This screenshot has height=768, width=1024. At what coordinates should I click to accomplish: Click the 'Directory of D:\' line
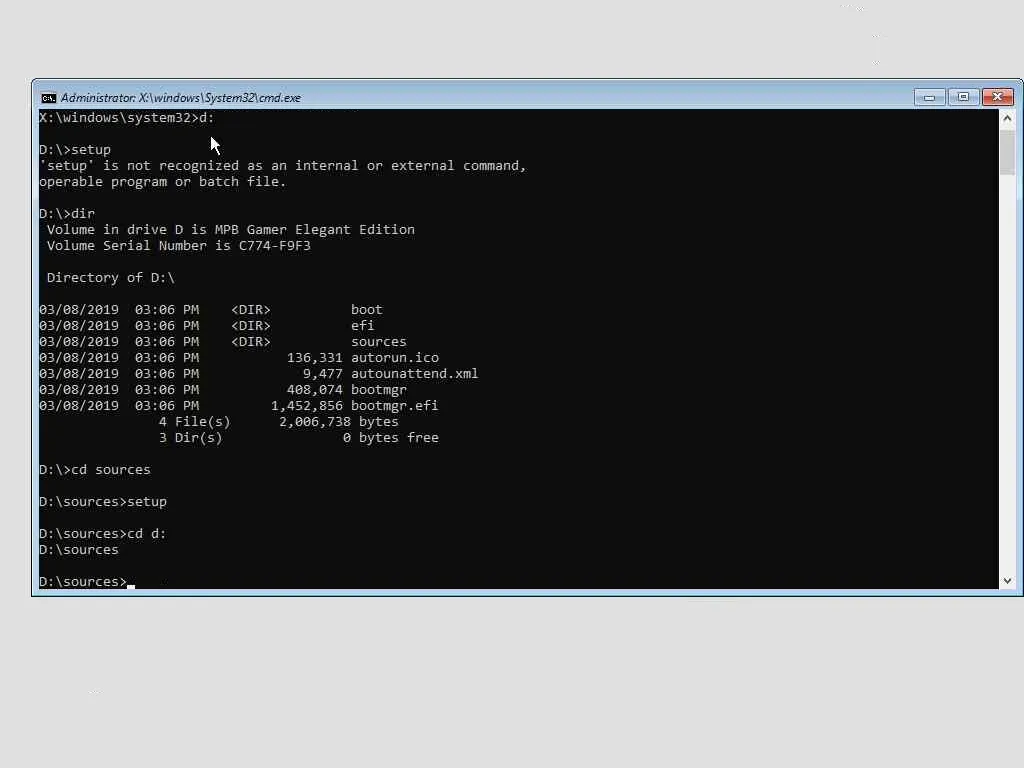tap(110, 278)
